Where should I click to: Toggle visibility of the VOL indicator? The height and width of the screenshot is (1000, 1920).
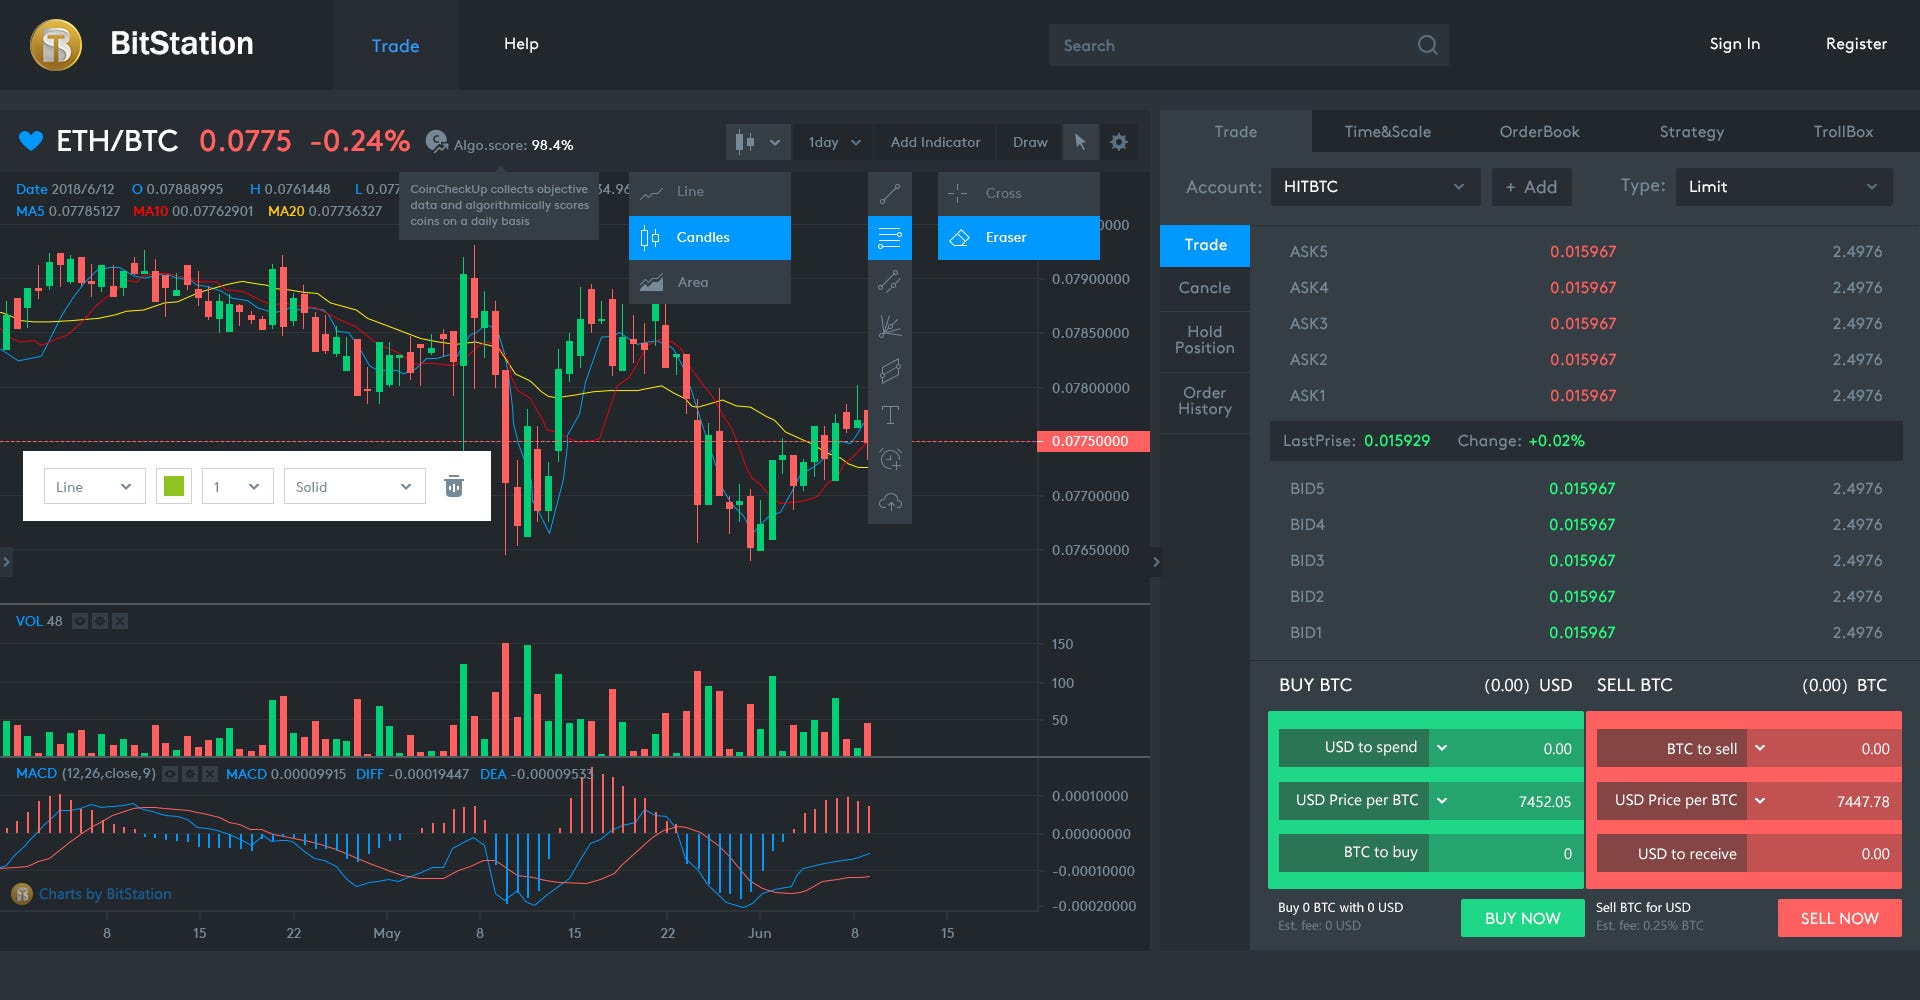pos(78,621)
